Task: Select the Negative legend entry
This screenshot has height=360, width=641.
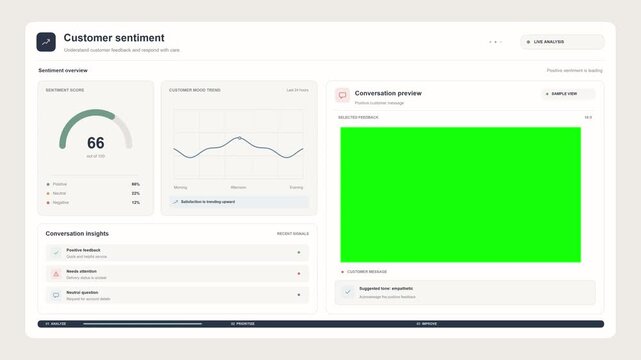Action: coord(93,203)
